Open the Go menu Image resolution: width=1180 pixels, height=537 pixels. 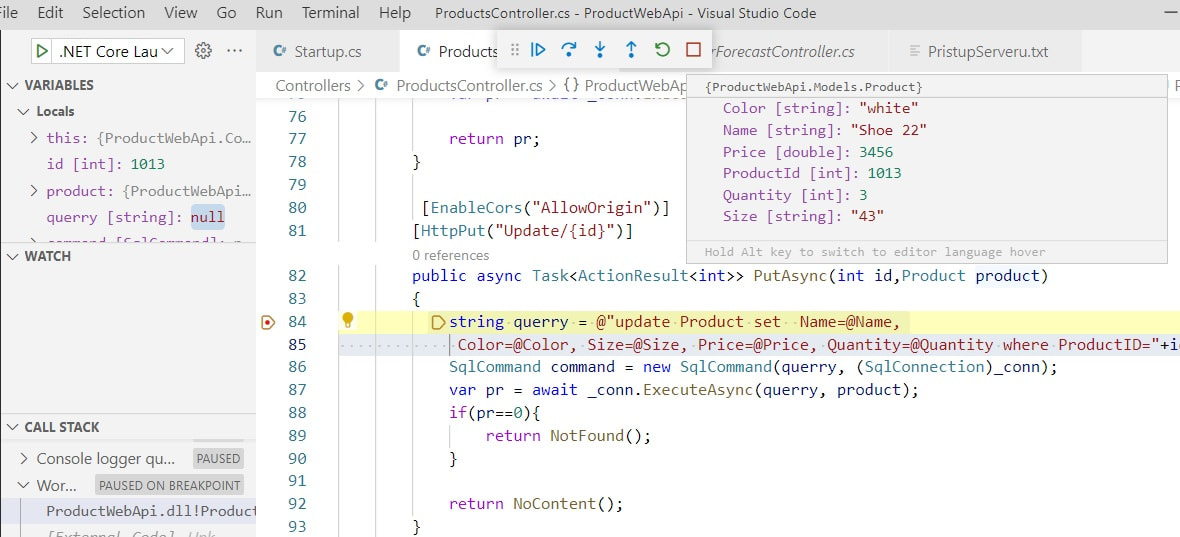(226, 13)
